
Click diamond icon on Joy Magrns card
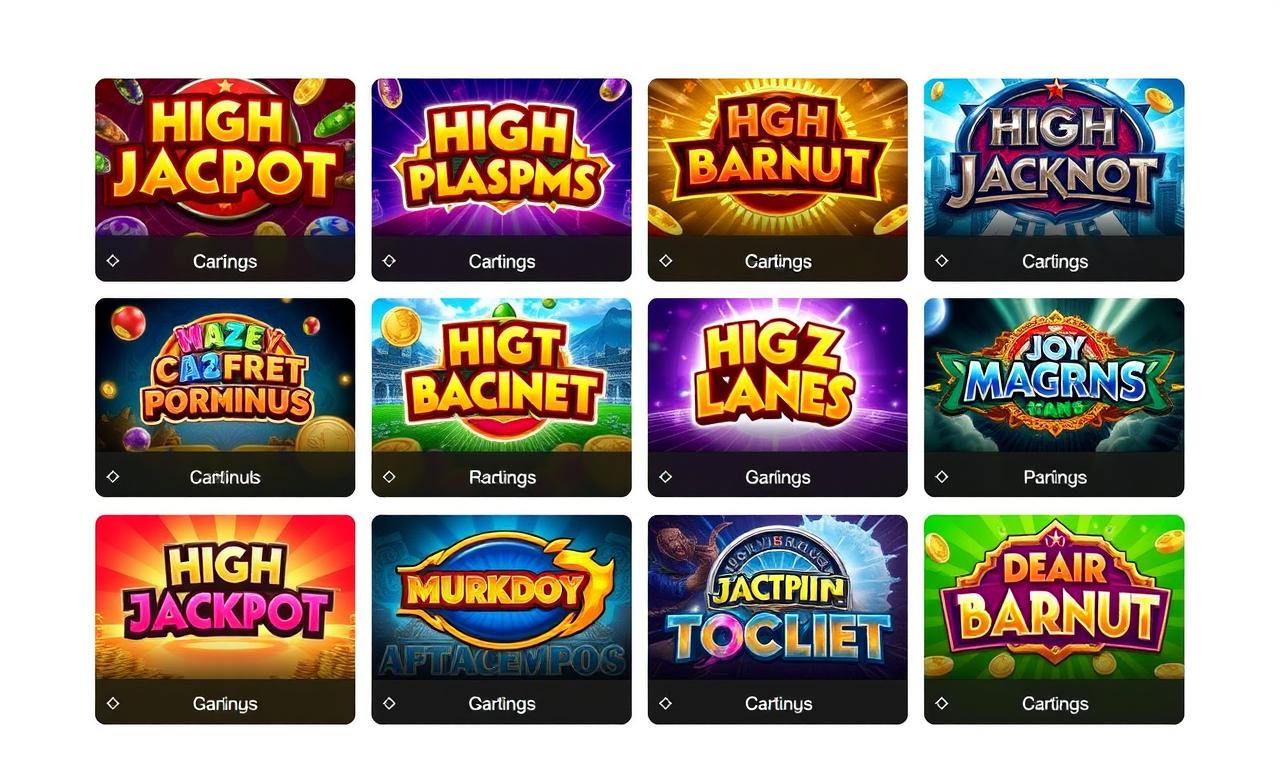(x=941, y=477)
